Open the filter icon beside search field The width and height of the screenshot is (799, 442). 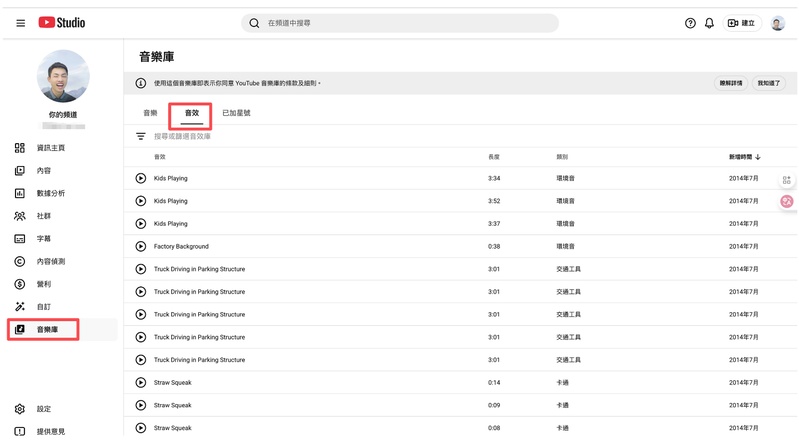[141, 136]
